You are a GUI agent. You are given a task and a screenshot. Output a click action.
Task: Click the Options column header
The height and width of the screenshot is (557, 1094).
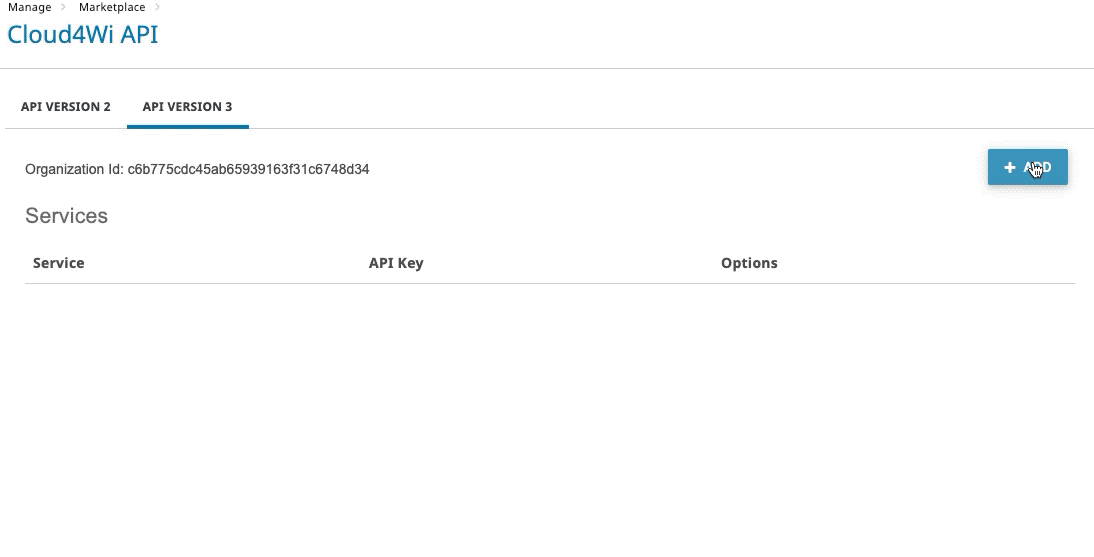(749, 263)
